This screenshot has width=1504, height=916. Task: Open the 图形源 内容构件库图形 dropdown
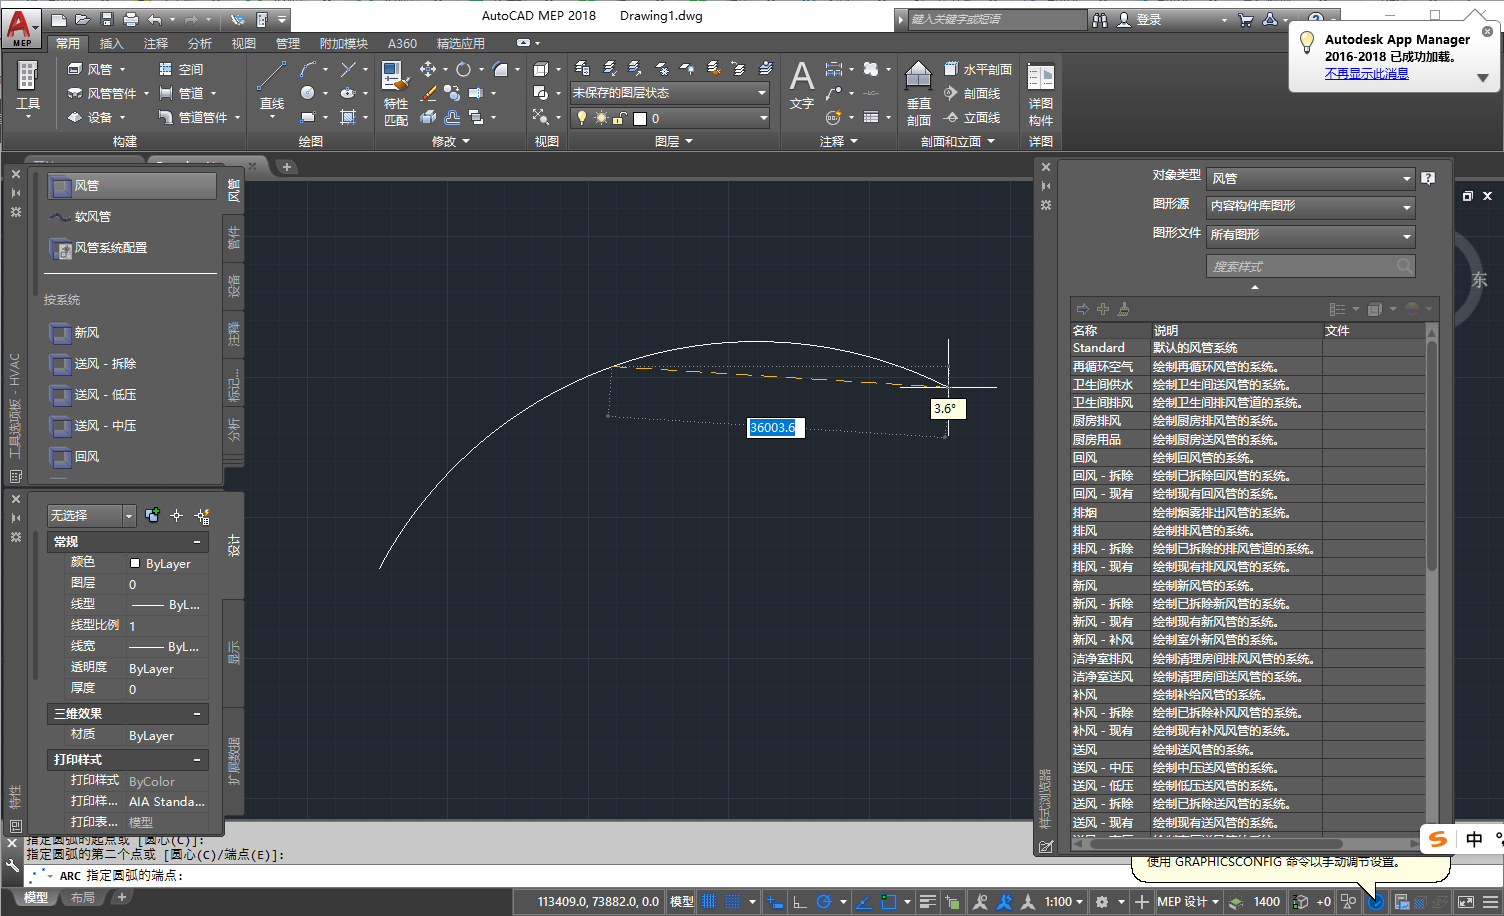1310,207
